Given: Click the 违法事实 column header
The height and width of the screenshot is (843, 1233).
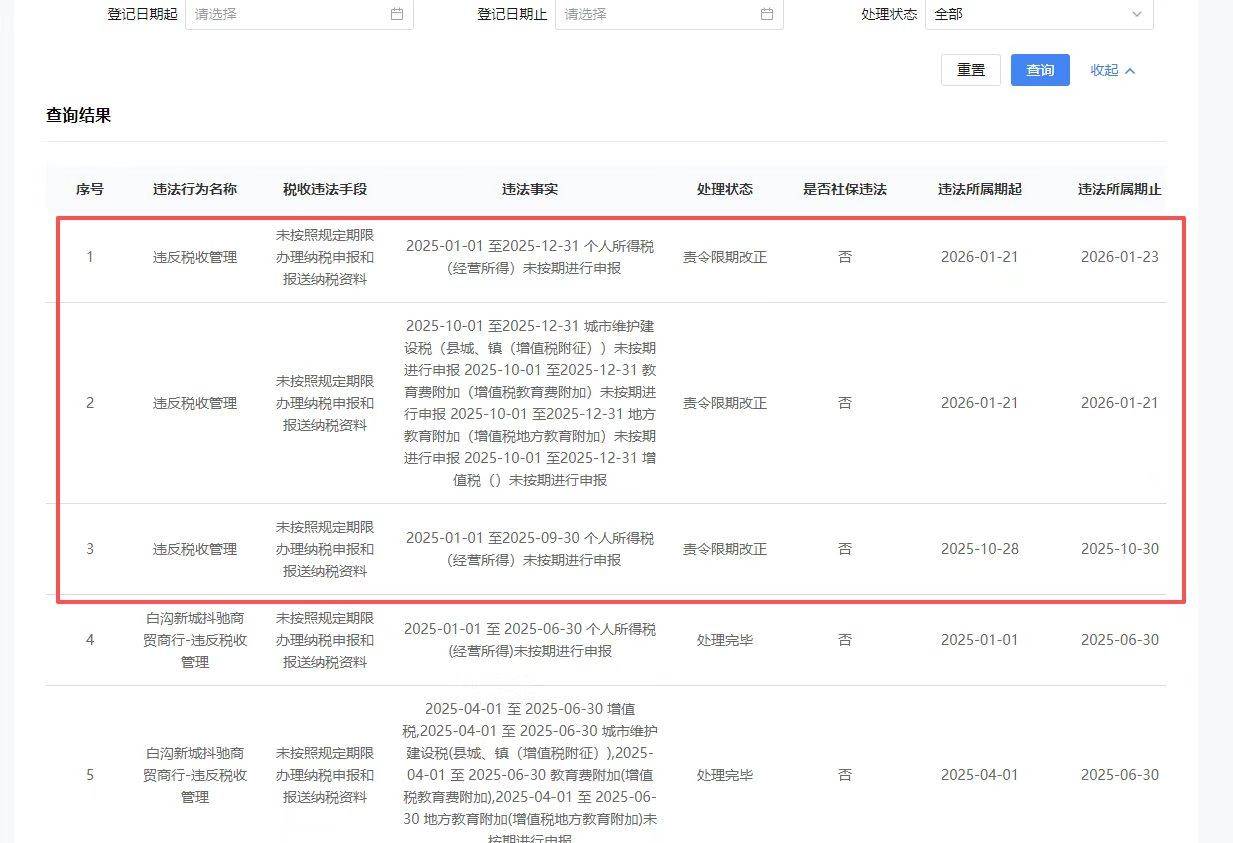Looking at the screenshot, I should pos(530,189).
